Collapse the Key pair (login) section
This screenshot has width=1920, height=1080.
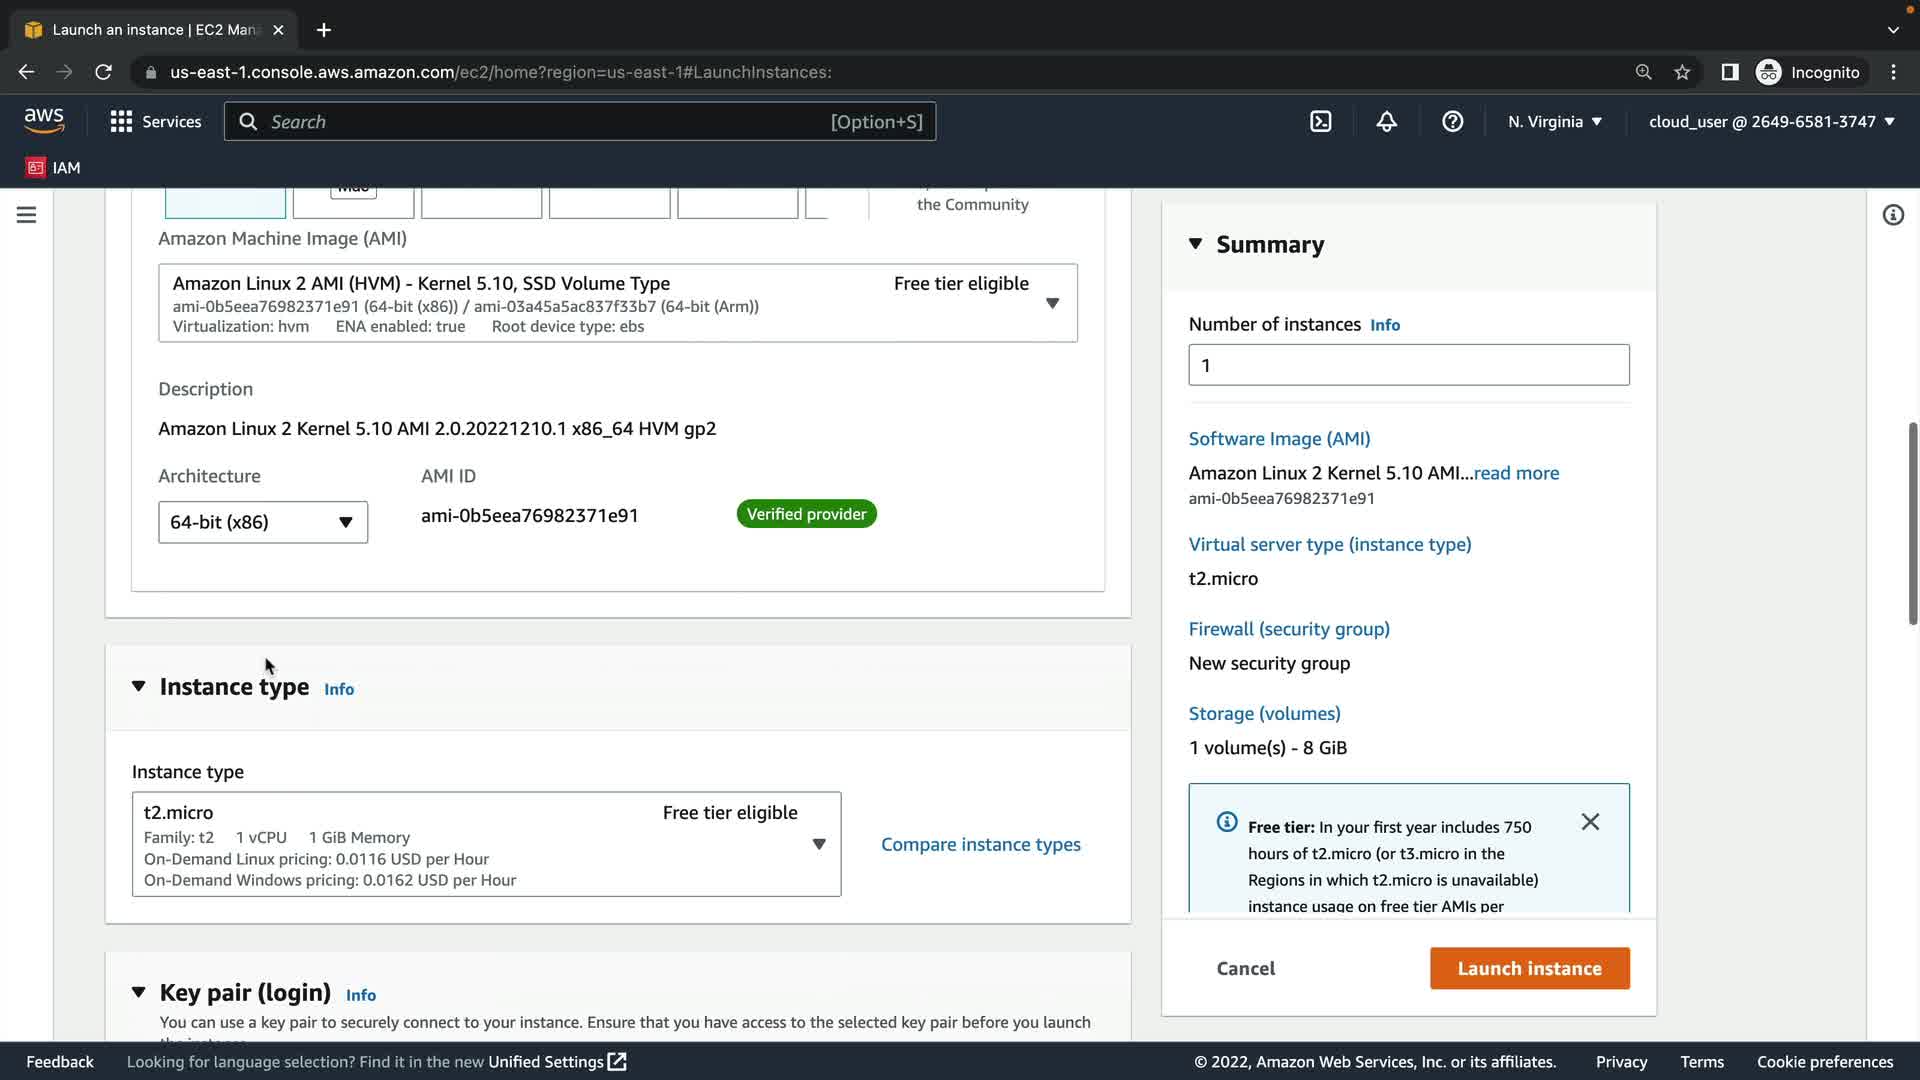(139, 993)
